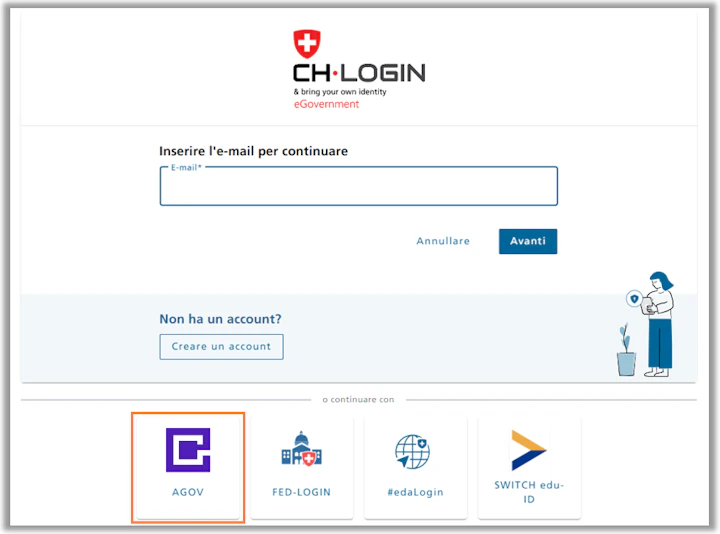Click the 'o continuare con' divider text

click(359, 399)
